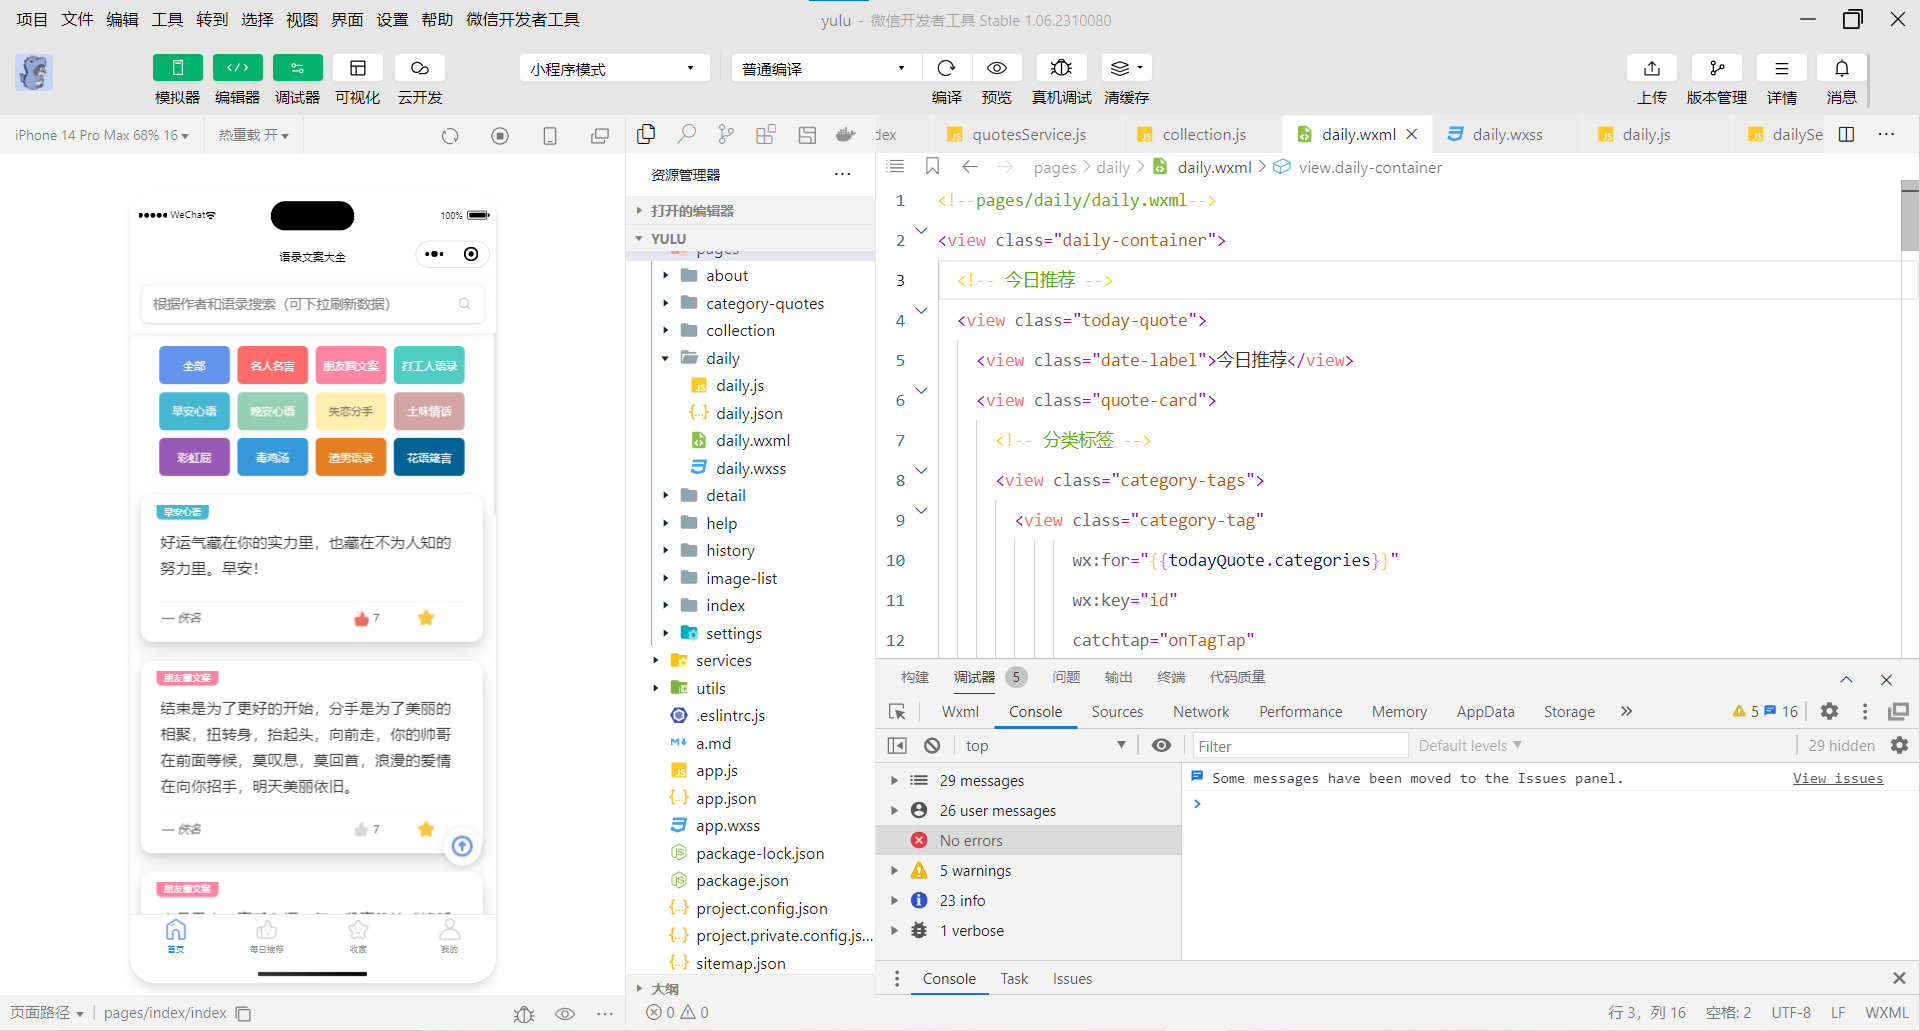Screen dimensions: 1920x1031
Task: Open the normal compile mode dropdown
Action: 825,68
